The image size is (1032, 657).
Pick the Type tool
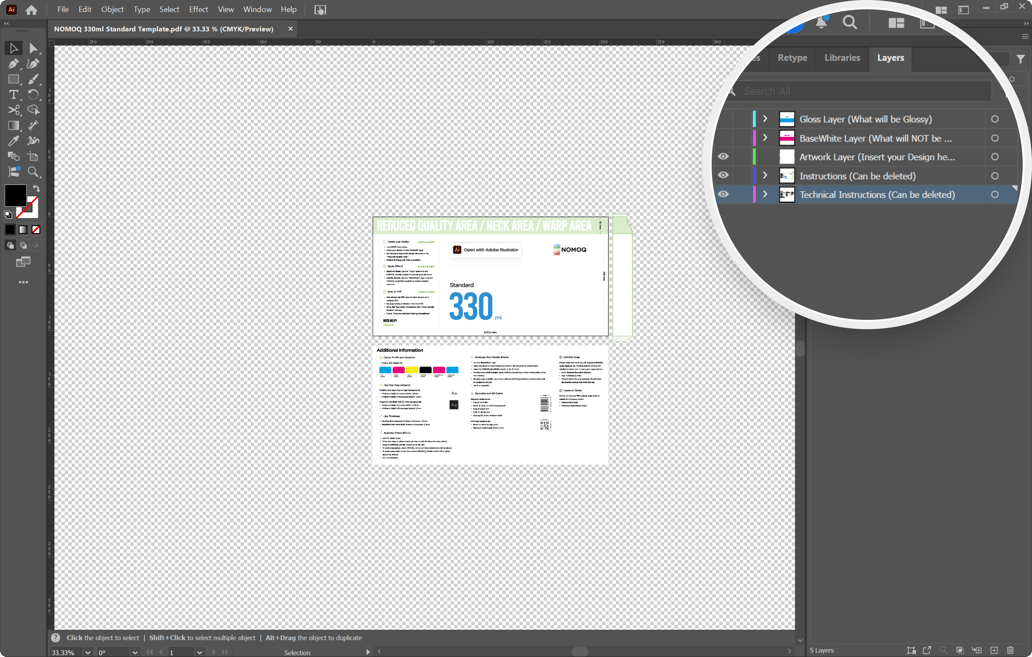(x=14, y=95)
